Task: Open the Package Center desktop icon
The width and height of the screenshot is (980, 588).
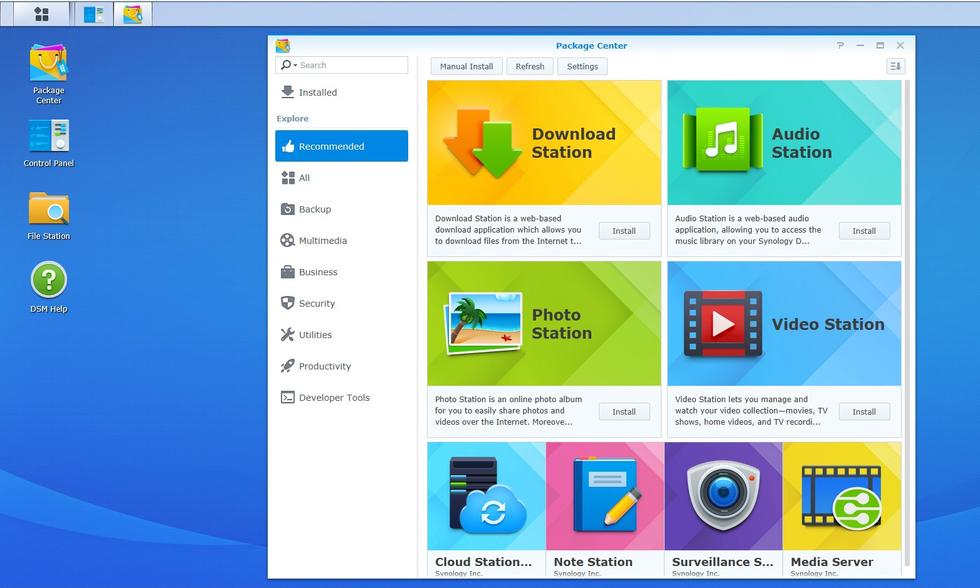Action: point(48,65)
